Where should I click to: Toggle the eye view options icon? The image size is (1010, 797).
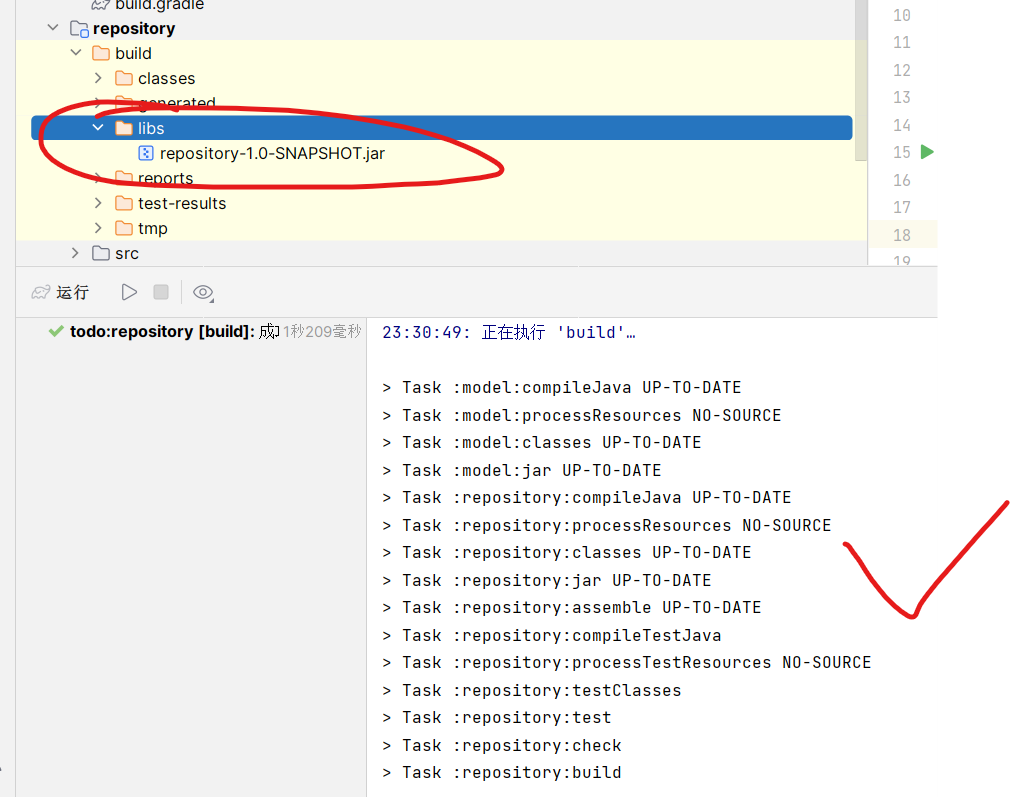[x=204, y=293]
